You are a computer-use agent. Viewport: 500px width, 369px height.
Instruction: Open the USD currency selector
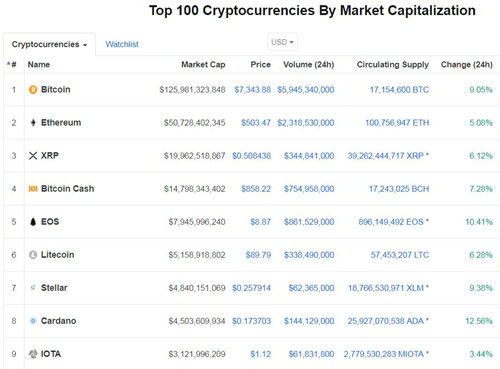(x=282, y=42)
